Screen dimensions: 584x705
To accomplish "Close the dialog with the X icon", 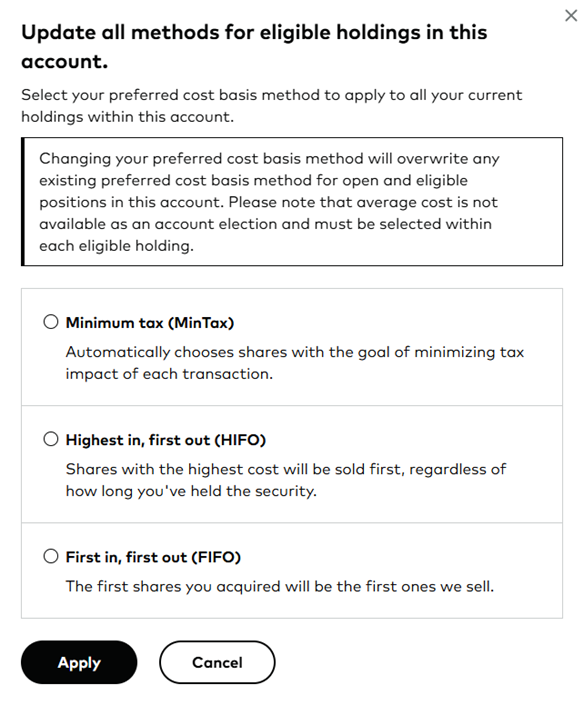I will pyautogui.click(x=571, y=16).
